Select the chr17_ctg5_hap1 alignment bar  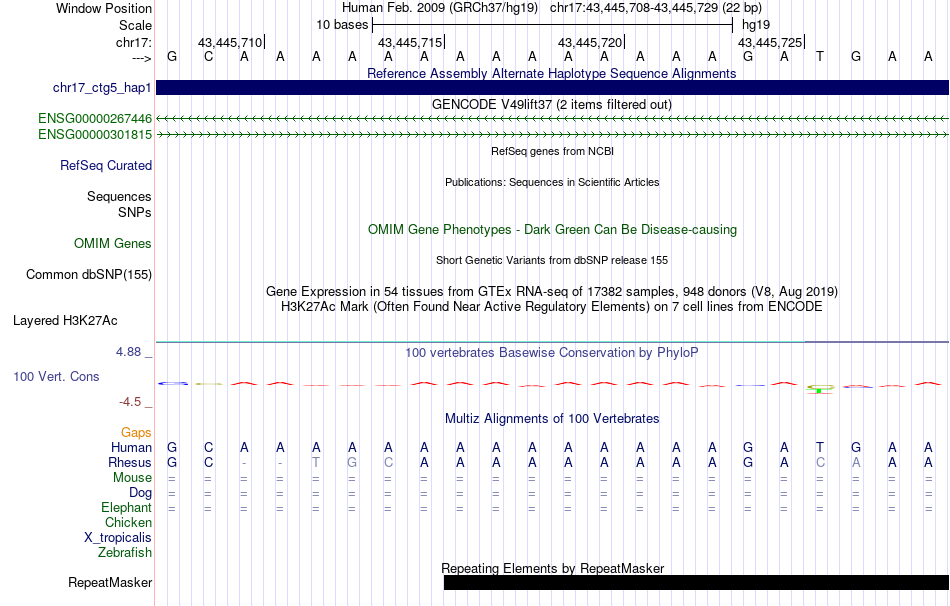553,88
